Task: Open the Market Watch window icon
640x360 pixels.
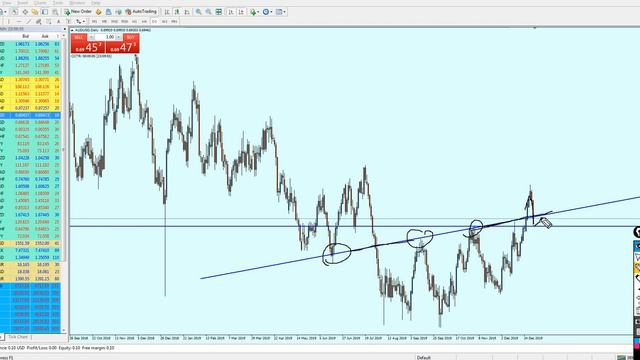Action: point(14,12)
